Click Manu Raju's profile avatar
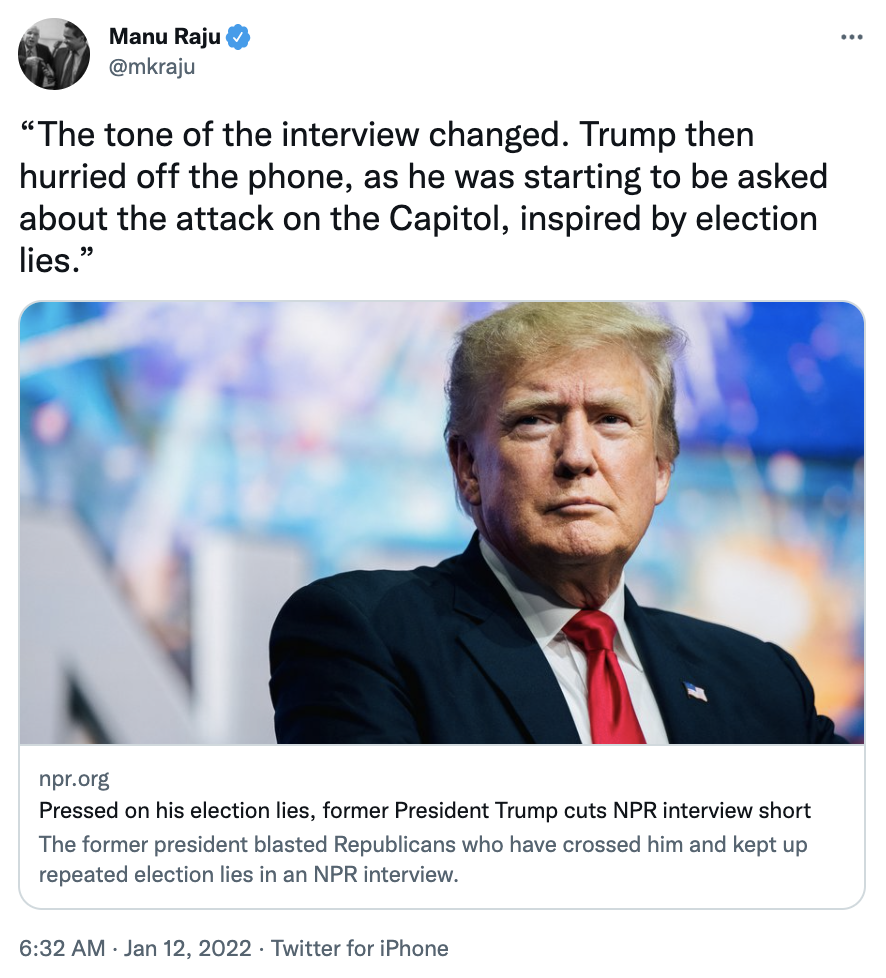 (54, 54)
